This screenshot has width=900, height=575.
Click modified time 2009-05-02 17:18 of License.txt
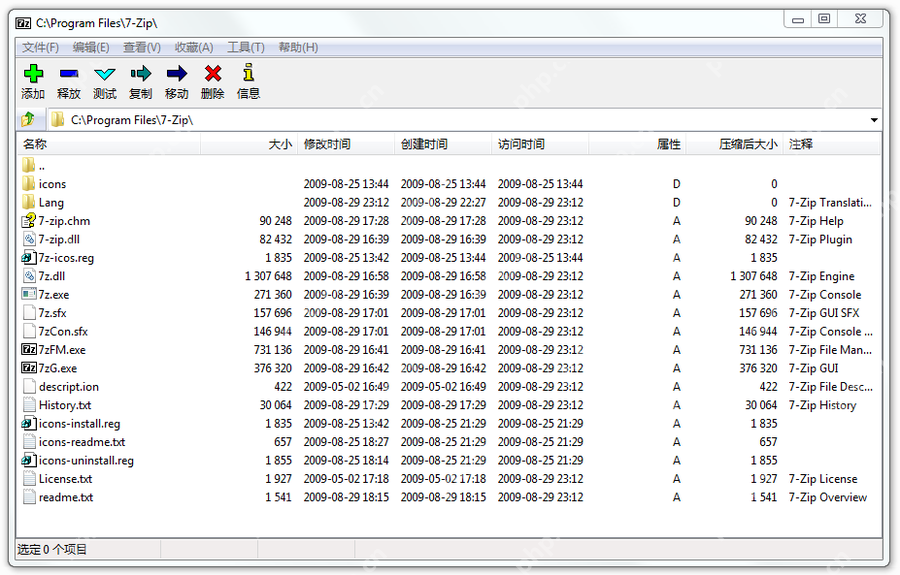pyautogui.click(x=346, y=479)
